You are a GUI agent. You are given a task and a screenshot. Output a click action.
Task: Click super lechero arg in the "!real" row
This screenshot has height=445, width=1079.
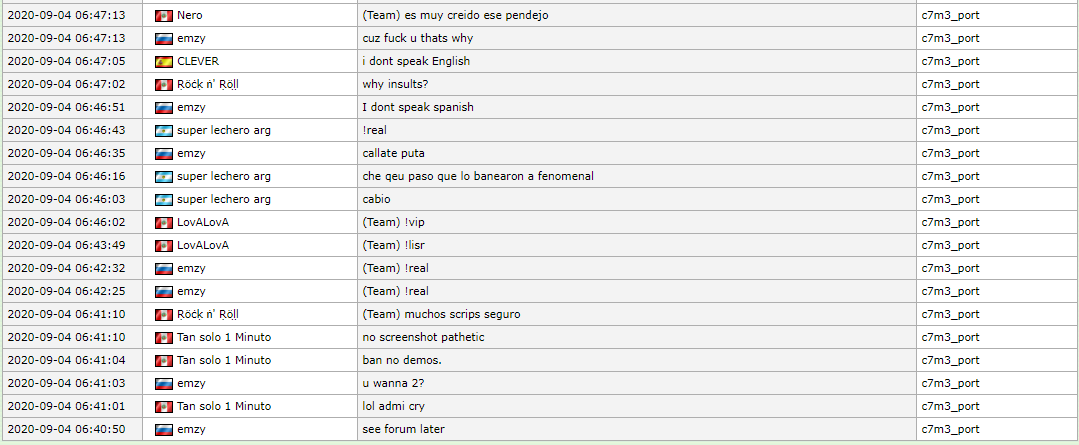click(x=223, y=131)
